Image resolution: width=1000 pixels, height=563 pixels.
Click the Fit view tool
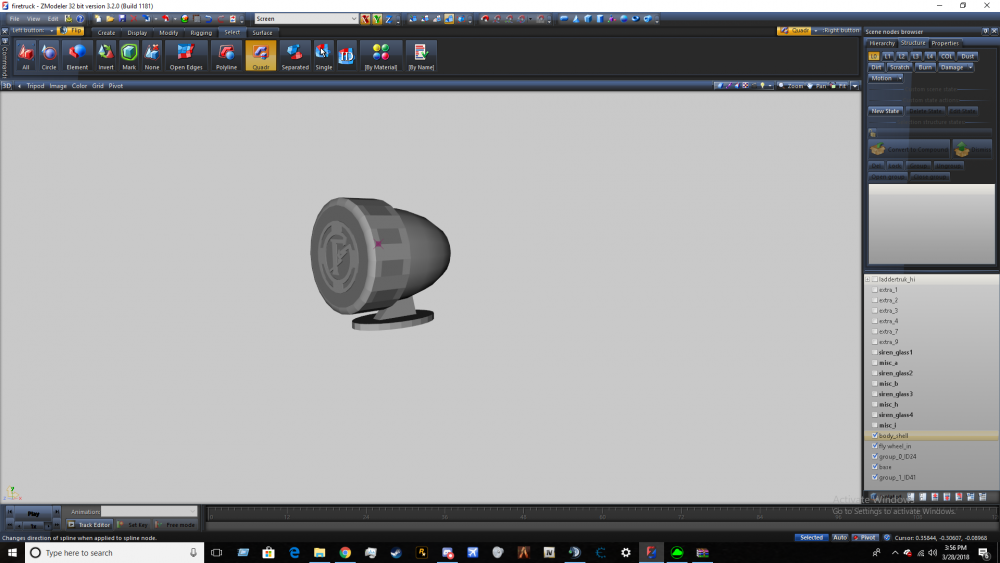point(839,85)
